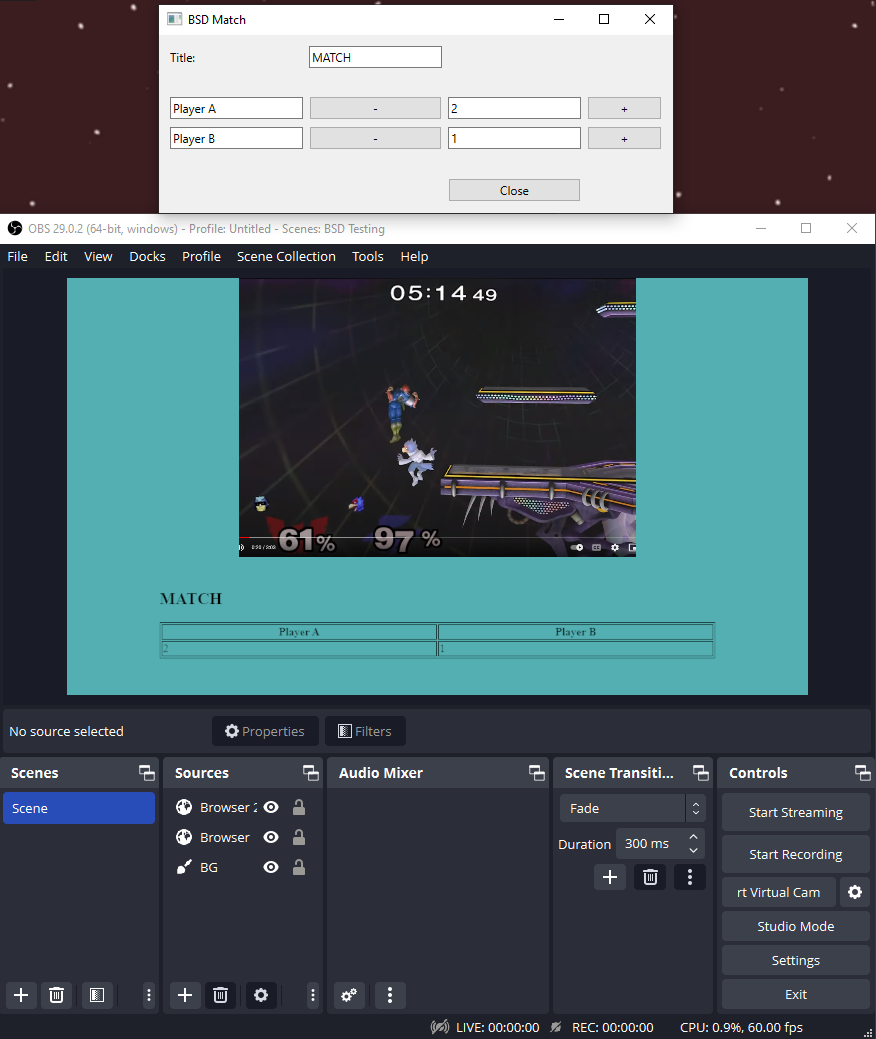Open Scenes panel three-dot menu

[x=148, y=995]
